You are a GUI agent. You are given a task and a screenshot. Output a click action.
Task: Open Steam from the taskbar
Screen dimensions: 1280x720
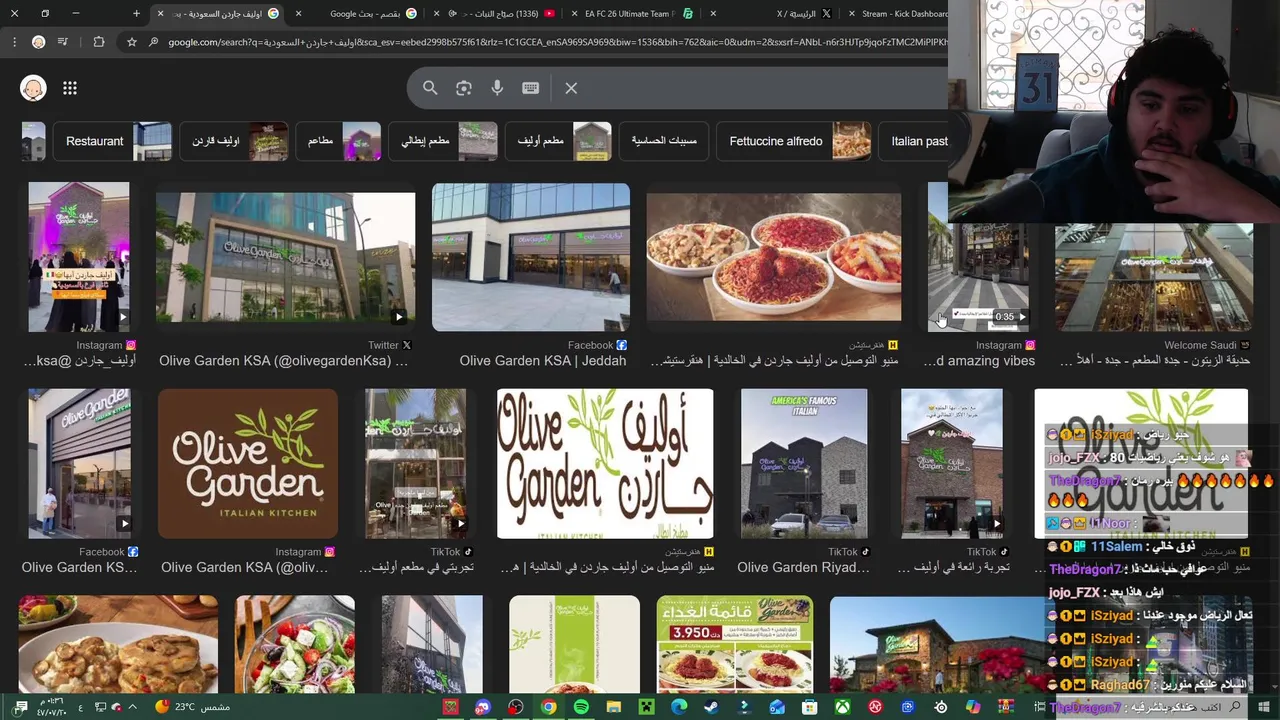click(711, 707)
